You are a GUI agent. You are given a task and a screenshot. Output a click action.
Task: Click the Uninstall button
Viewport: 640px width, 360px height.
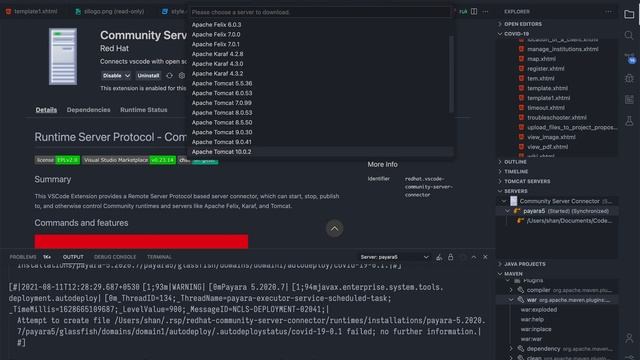(x=148, y=76)
